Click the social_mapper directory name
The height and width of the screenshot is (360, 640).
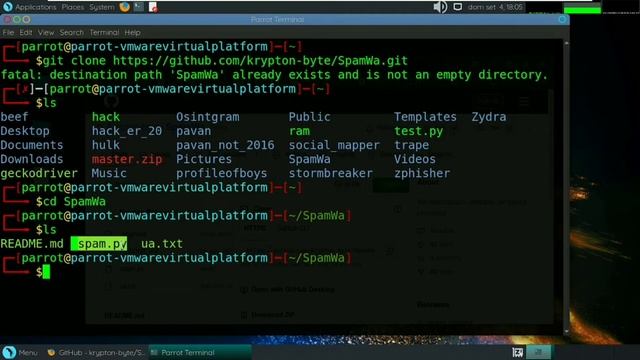(334, 145)
